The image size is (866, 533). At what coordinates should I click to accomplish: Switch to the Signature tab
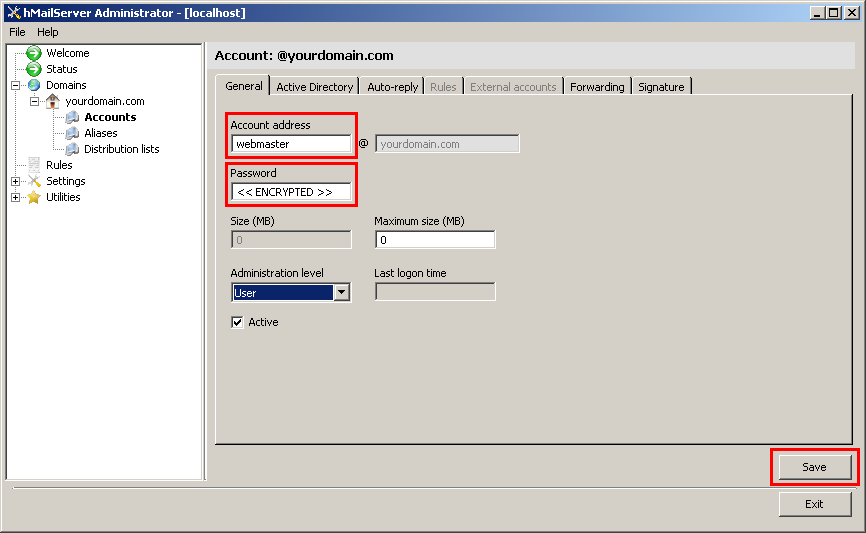tap(661, 87)
